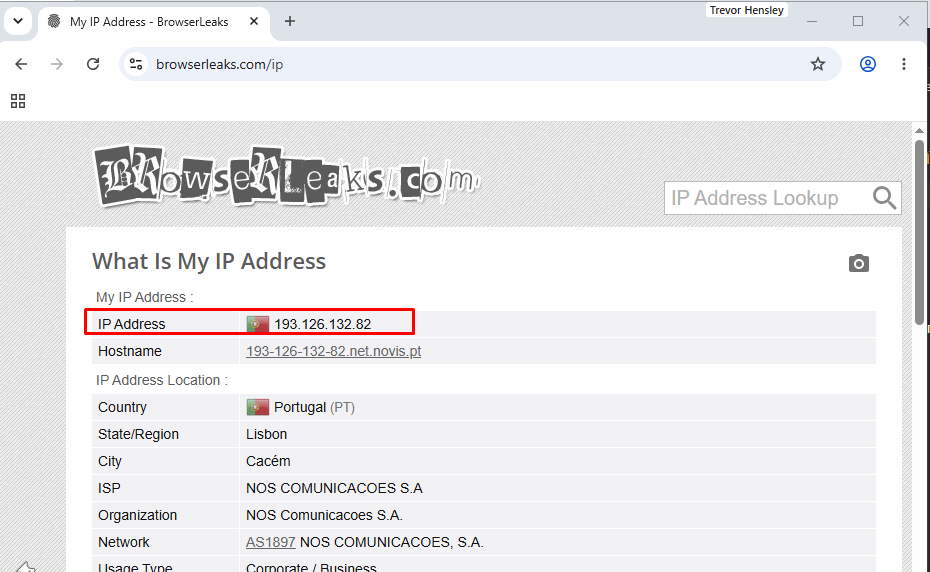The width and height of the screenshot is (930, 572).
Task: Open a new tab with plus button
Action: [289, 21]
